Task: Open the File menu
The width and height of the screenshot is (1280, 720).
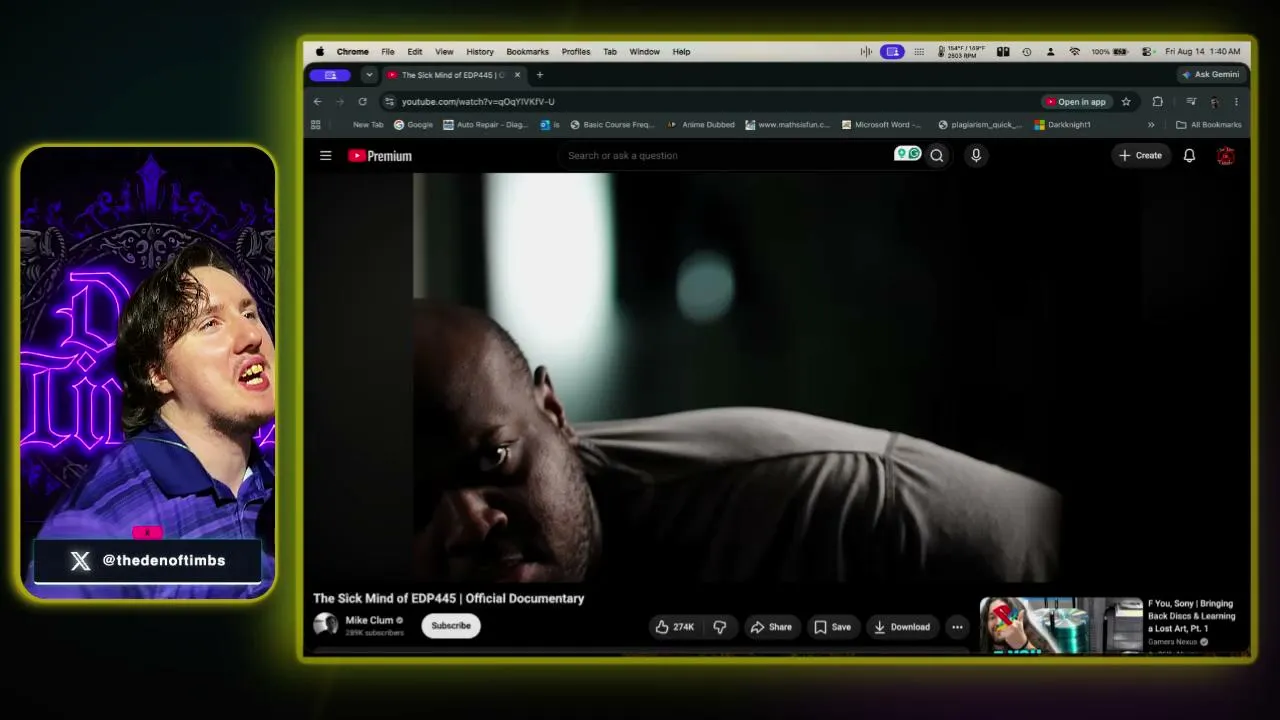Action: pyautogui.click(x=387, y=52)
